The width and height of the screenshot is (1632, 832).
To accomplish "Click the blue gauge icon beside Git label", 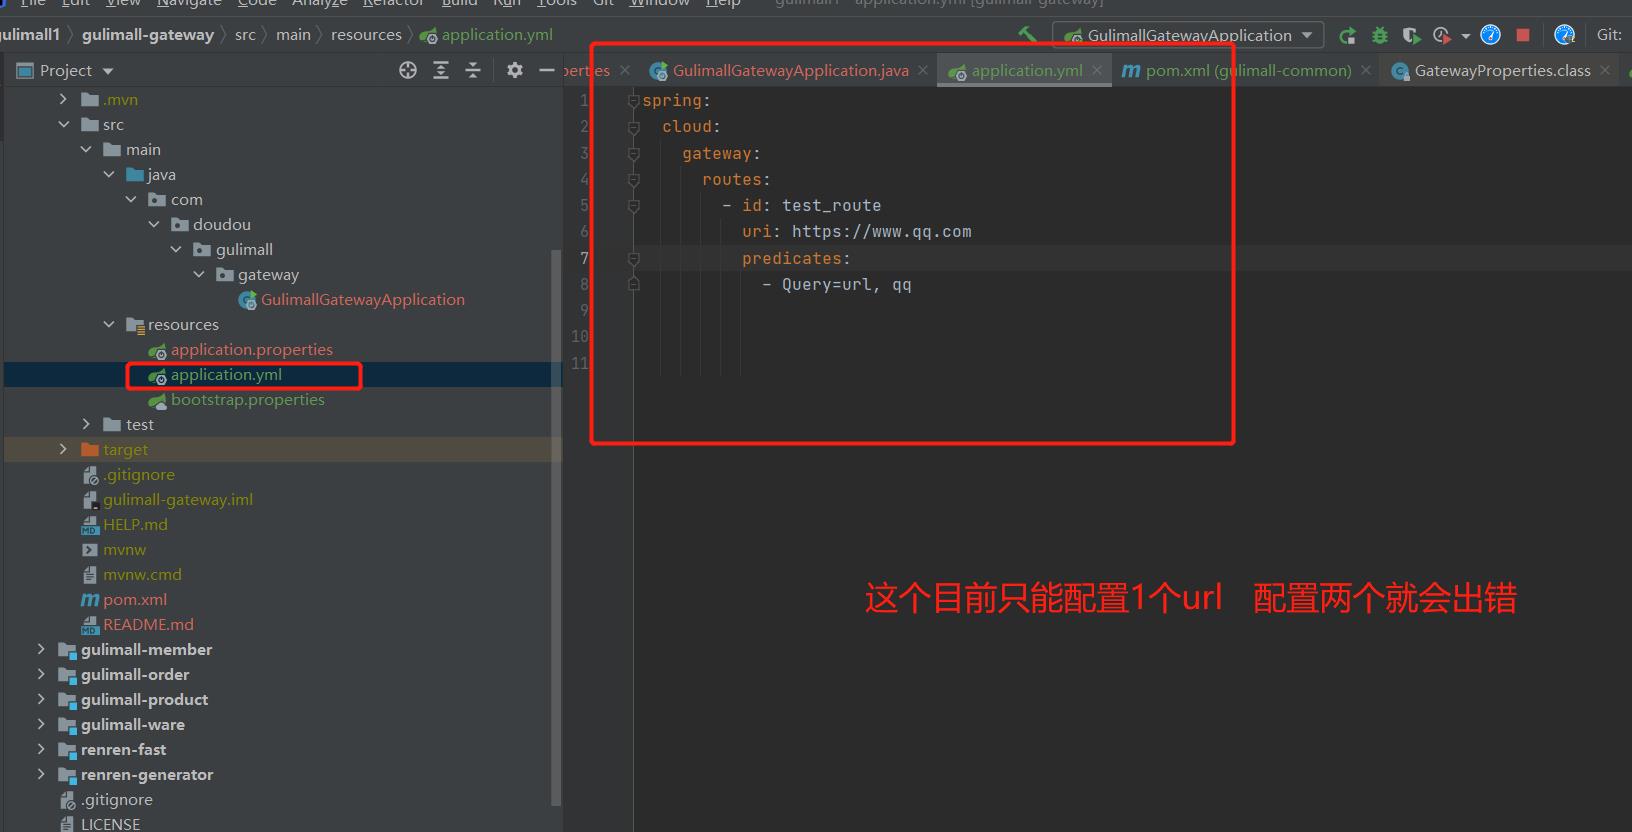I will pos(1565,35).
